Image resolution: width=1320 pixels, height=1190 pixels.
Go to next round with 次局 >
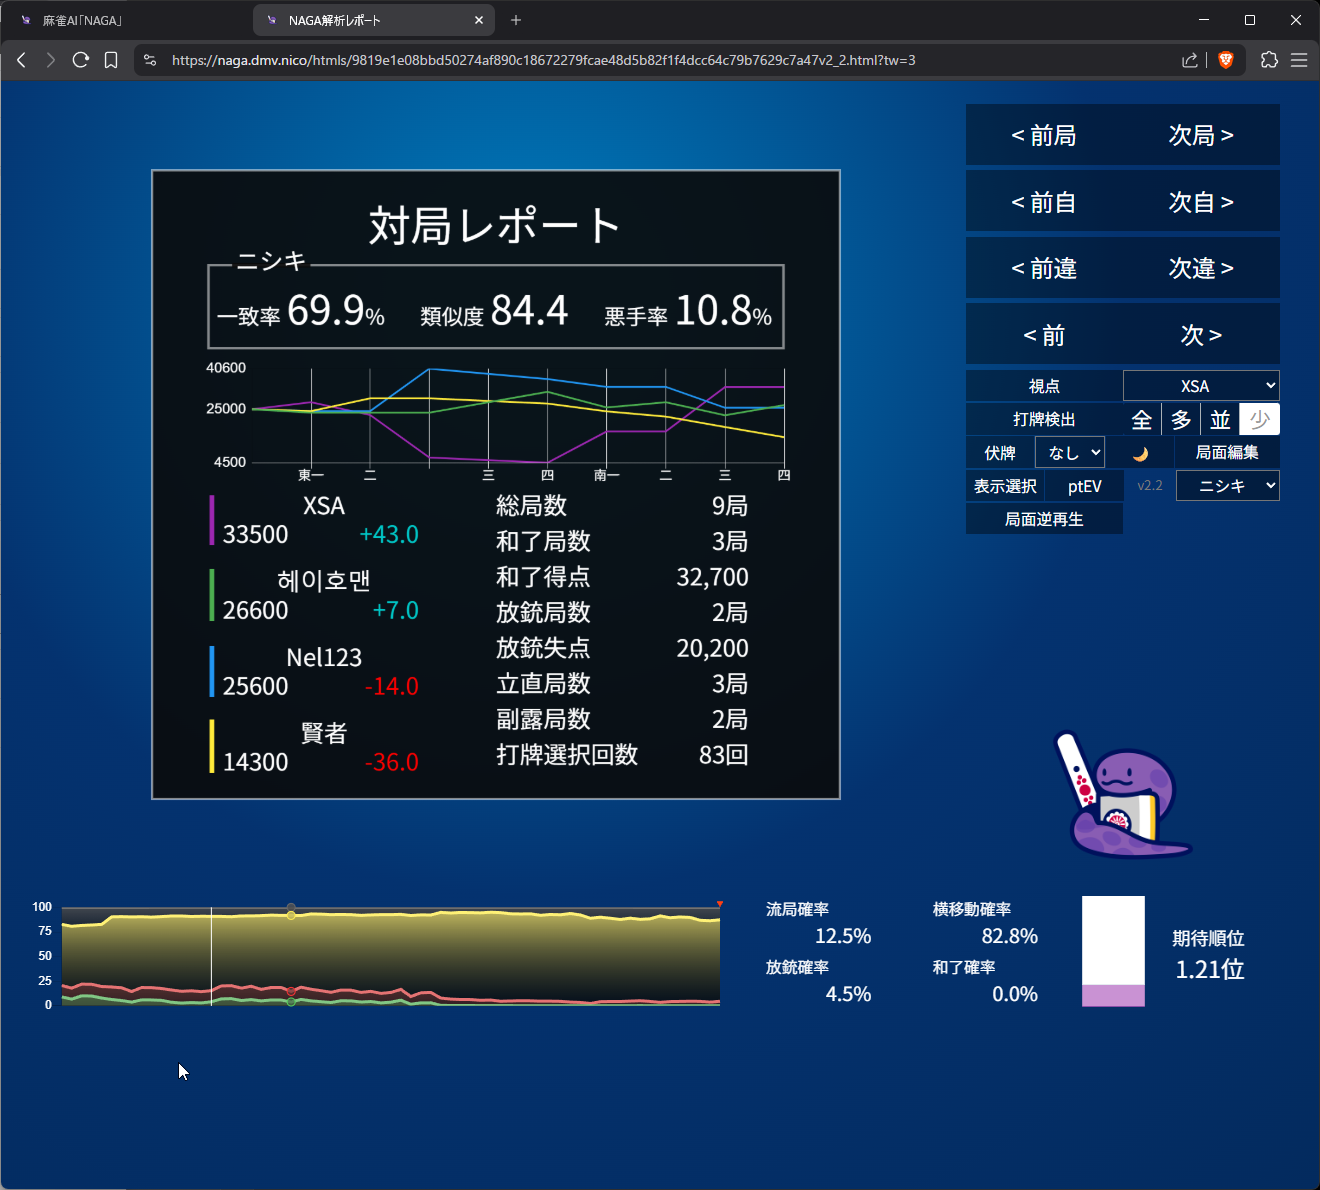click(1201, 135)
